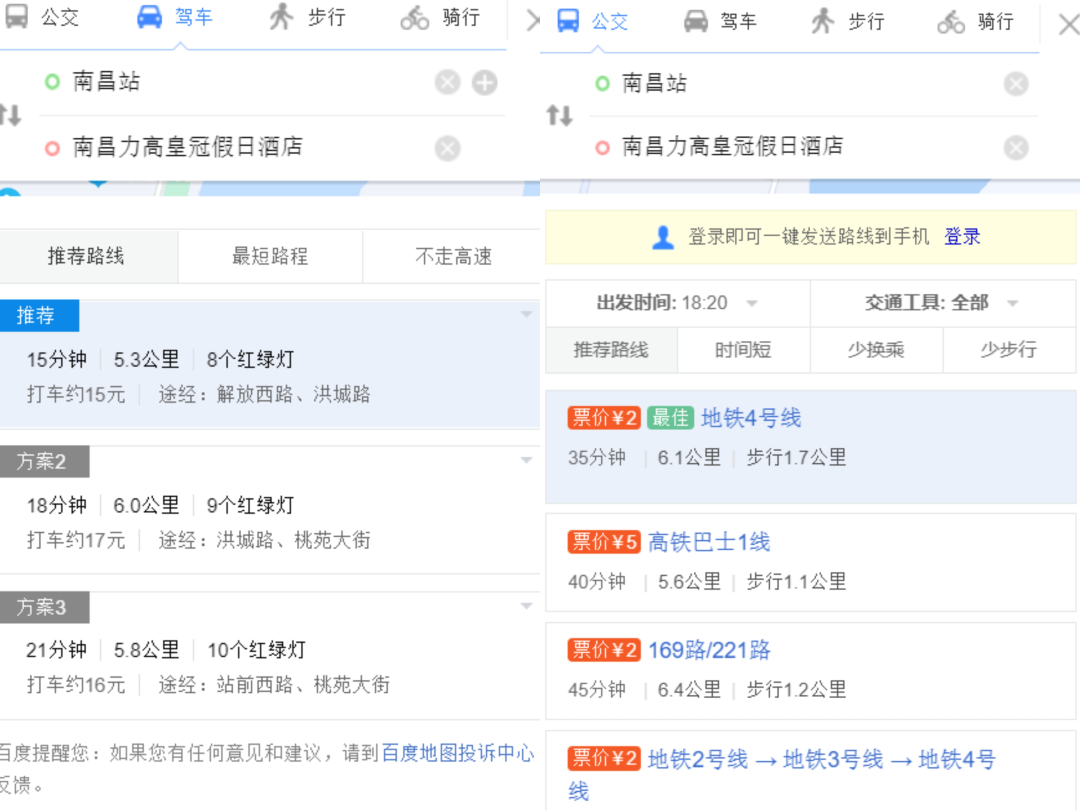Screen dimensions: 1080x810
Task: Select 步行 walking tab in left panel
Action: pos(307,17)
